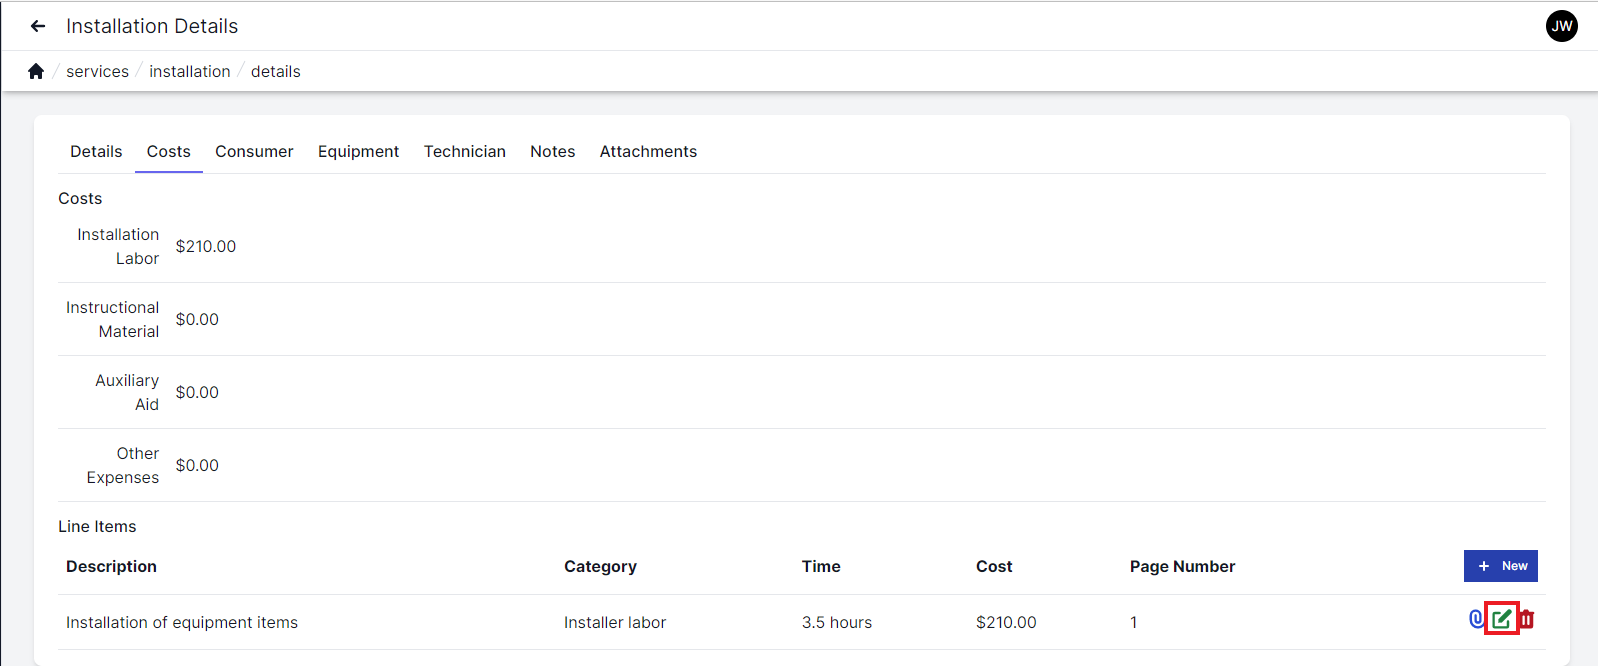The height and width of the screenshot is (666, 1598).
Task: Click the installation breadcrumb link
Action: click(x=189, y=71)
